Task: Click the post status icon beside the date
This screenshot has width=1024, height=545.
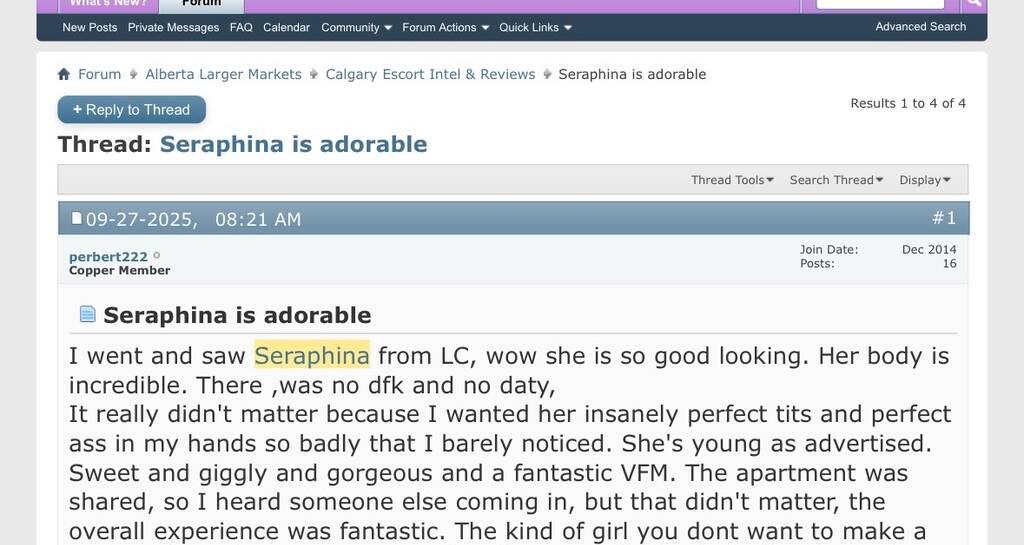Action: pos(77,218)
